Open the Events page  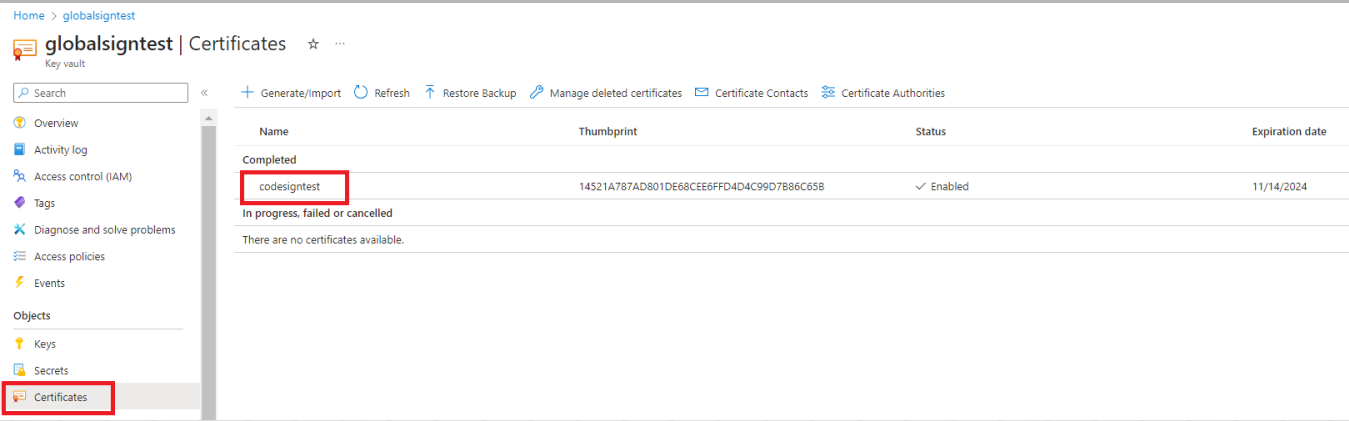coord(49,283)
